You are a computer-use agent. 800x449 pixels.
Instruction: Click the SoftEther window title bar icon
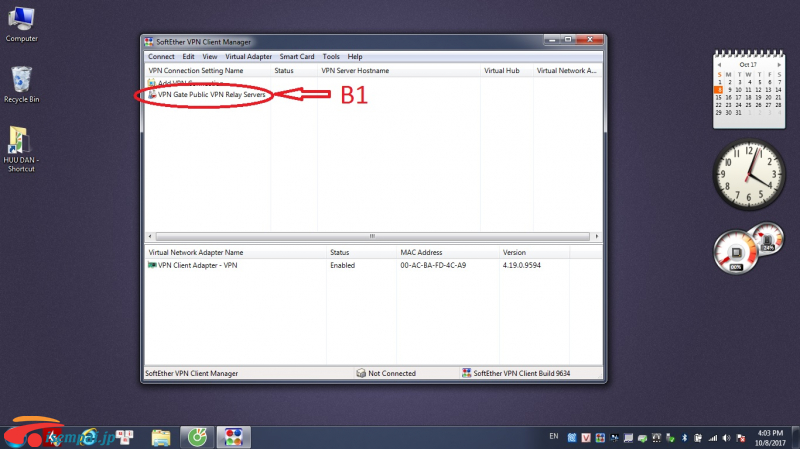(x=148, y=42)
